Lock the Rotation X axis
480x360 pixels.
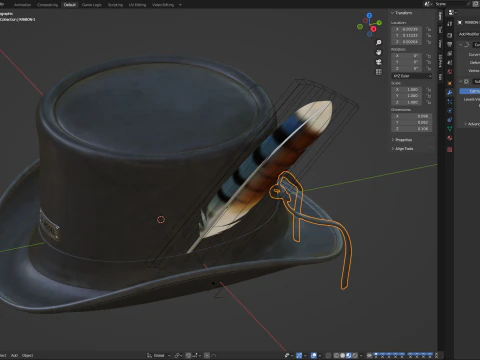pyautogui.click(x=429, y=56)
